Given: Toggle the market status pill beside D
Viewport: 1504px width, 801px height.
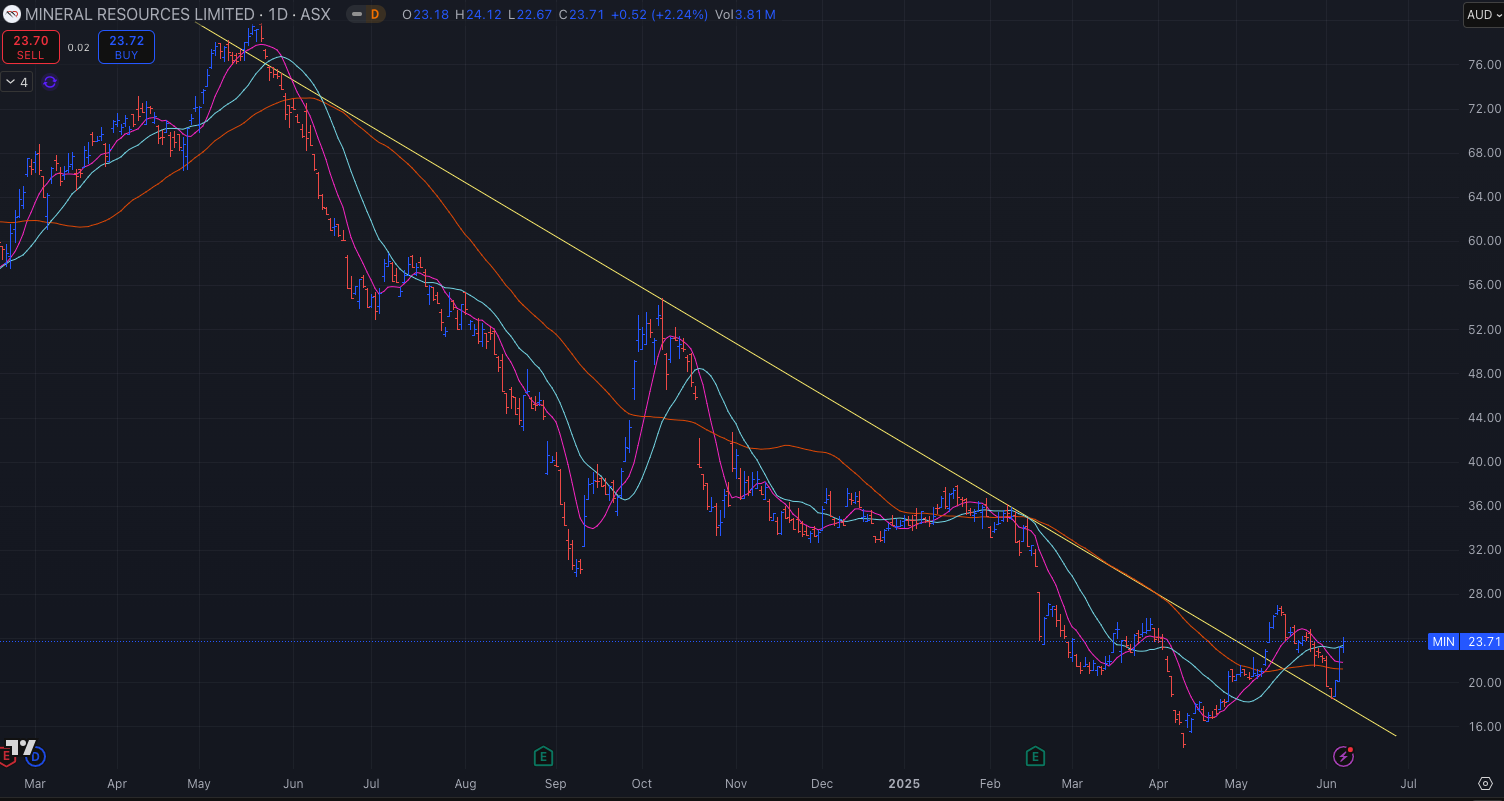Looking at the screenshot, I should click(357, 14).
